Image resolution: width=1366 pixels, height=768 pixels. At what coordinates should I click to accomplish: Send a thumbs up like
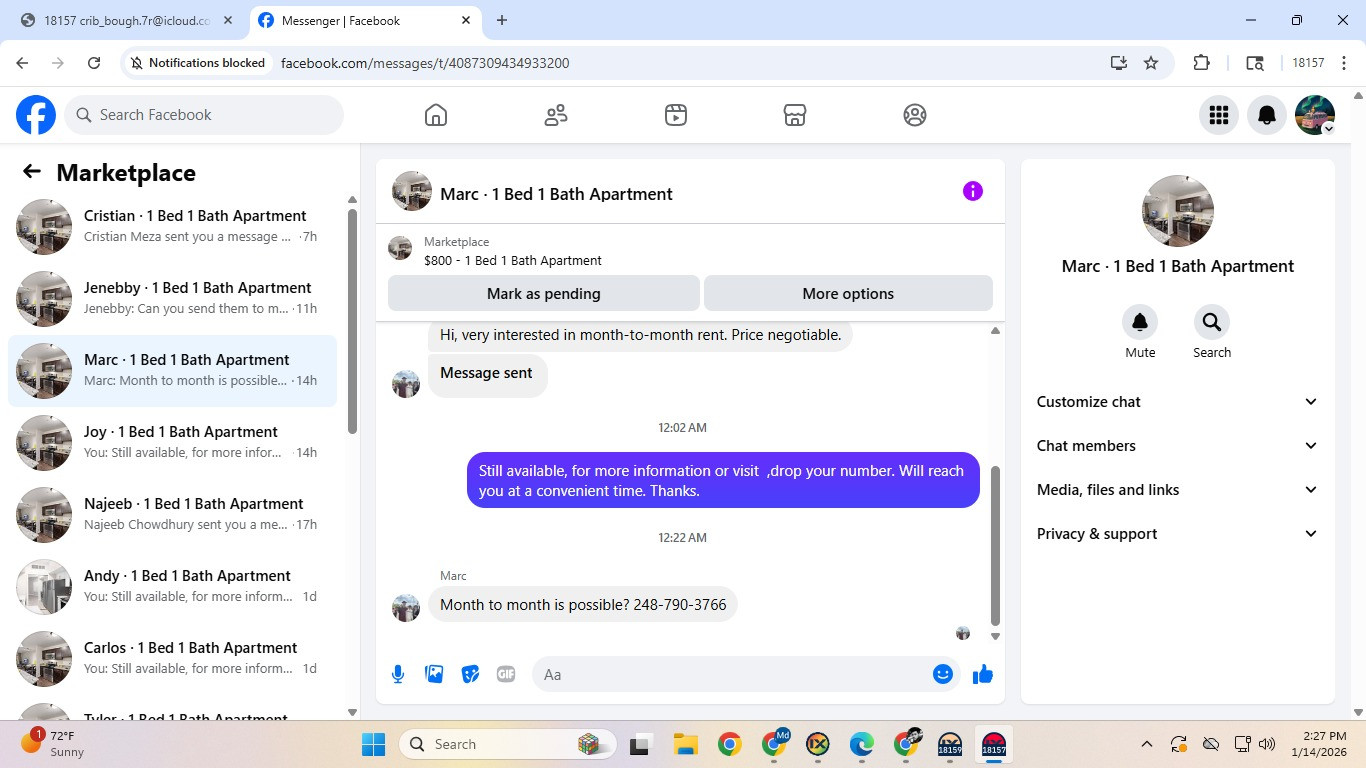[x=983, y=674]
